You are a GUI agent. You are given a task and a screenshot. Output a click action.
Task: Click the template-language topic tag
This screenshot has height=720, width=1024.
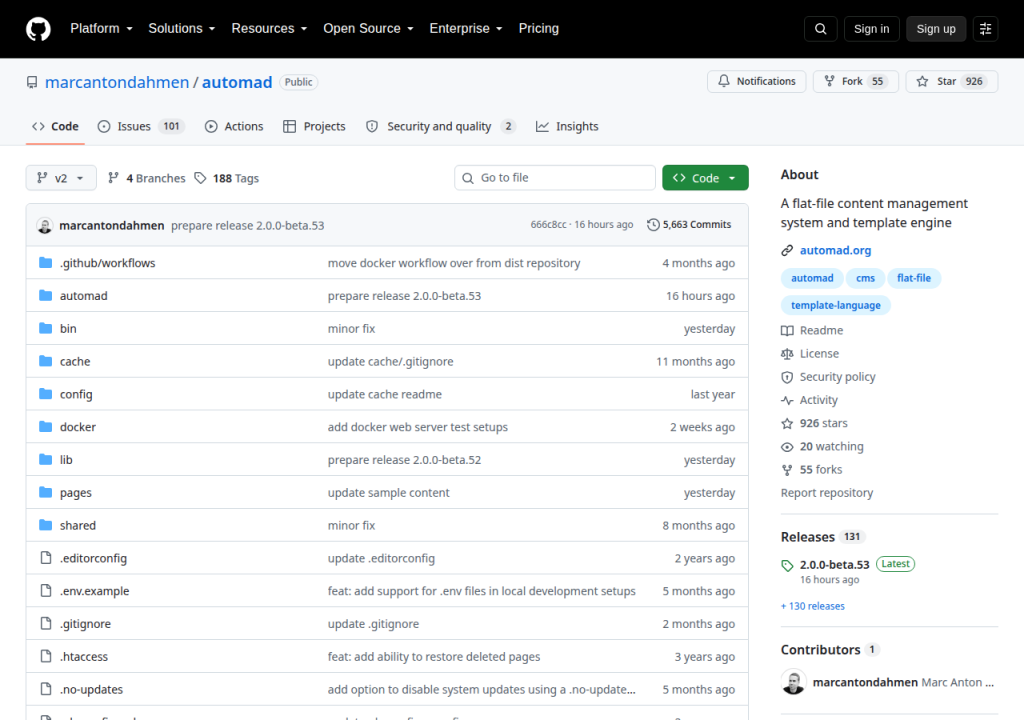tap(835, 305)
